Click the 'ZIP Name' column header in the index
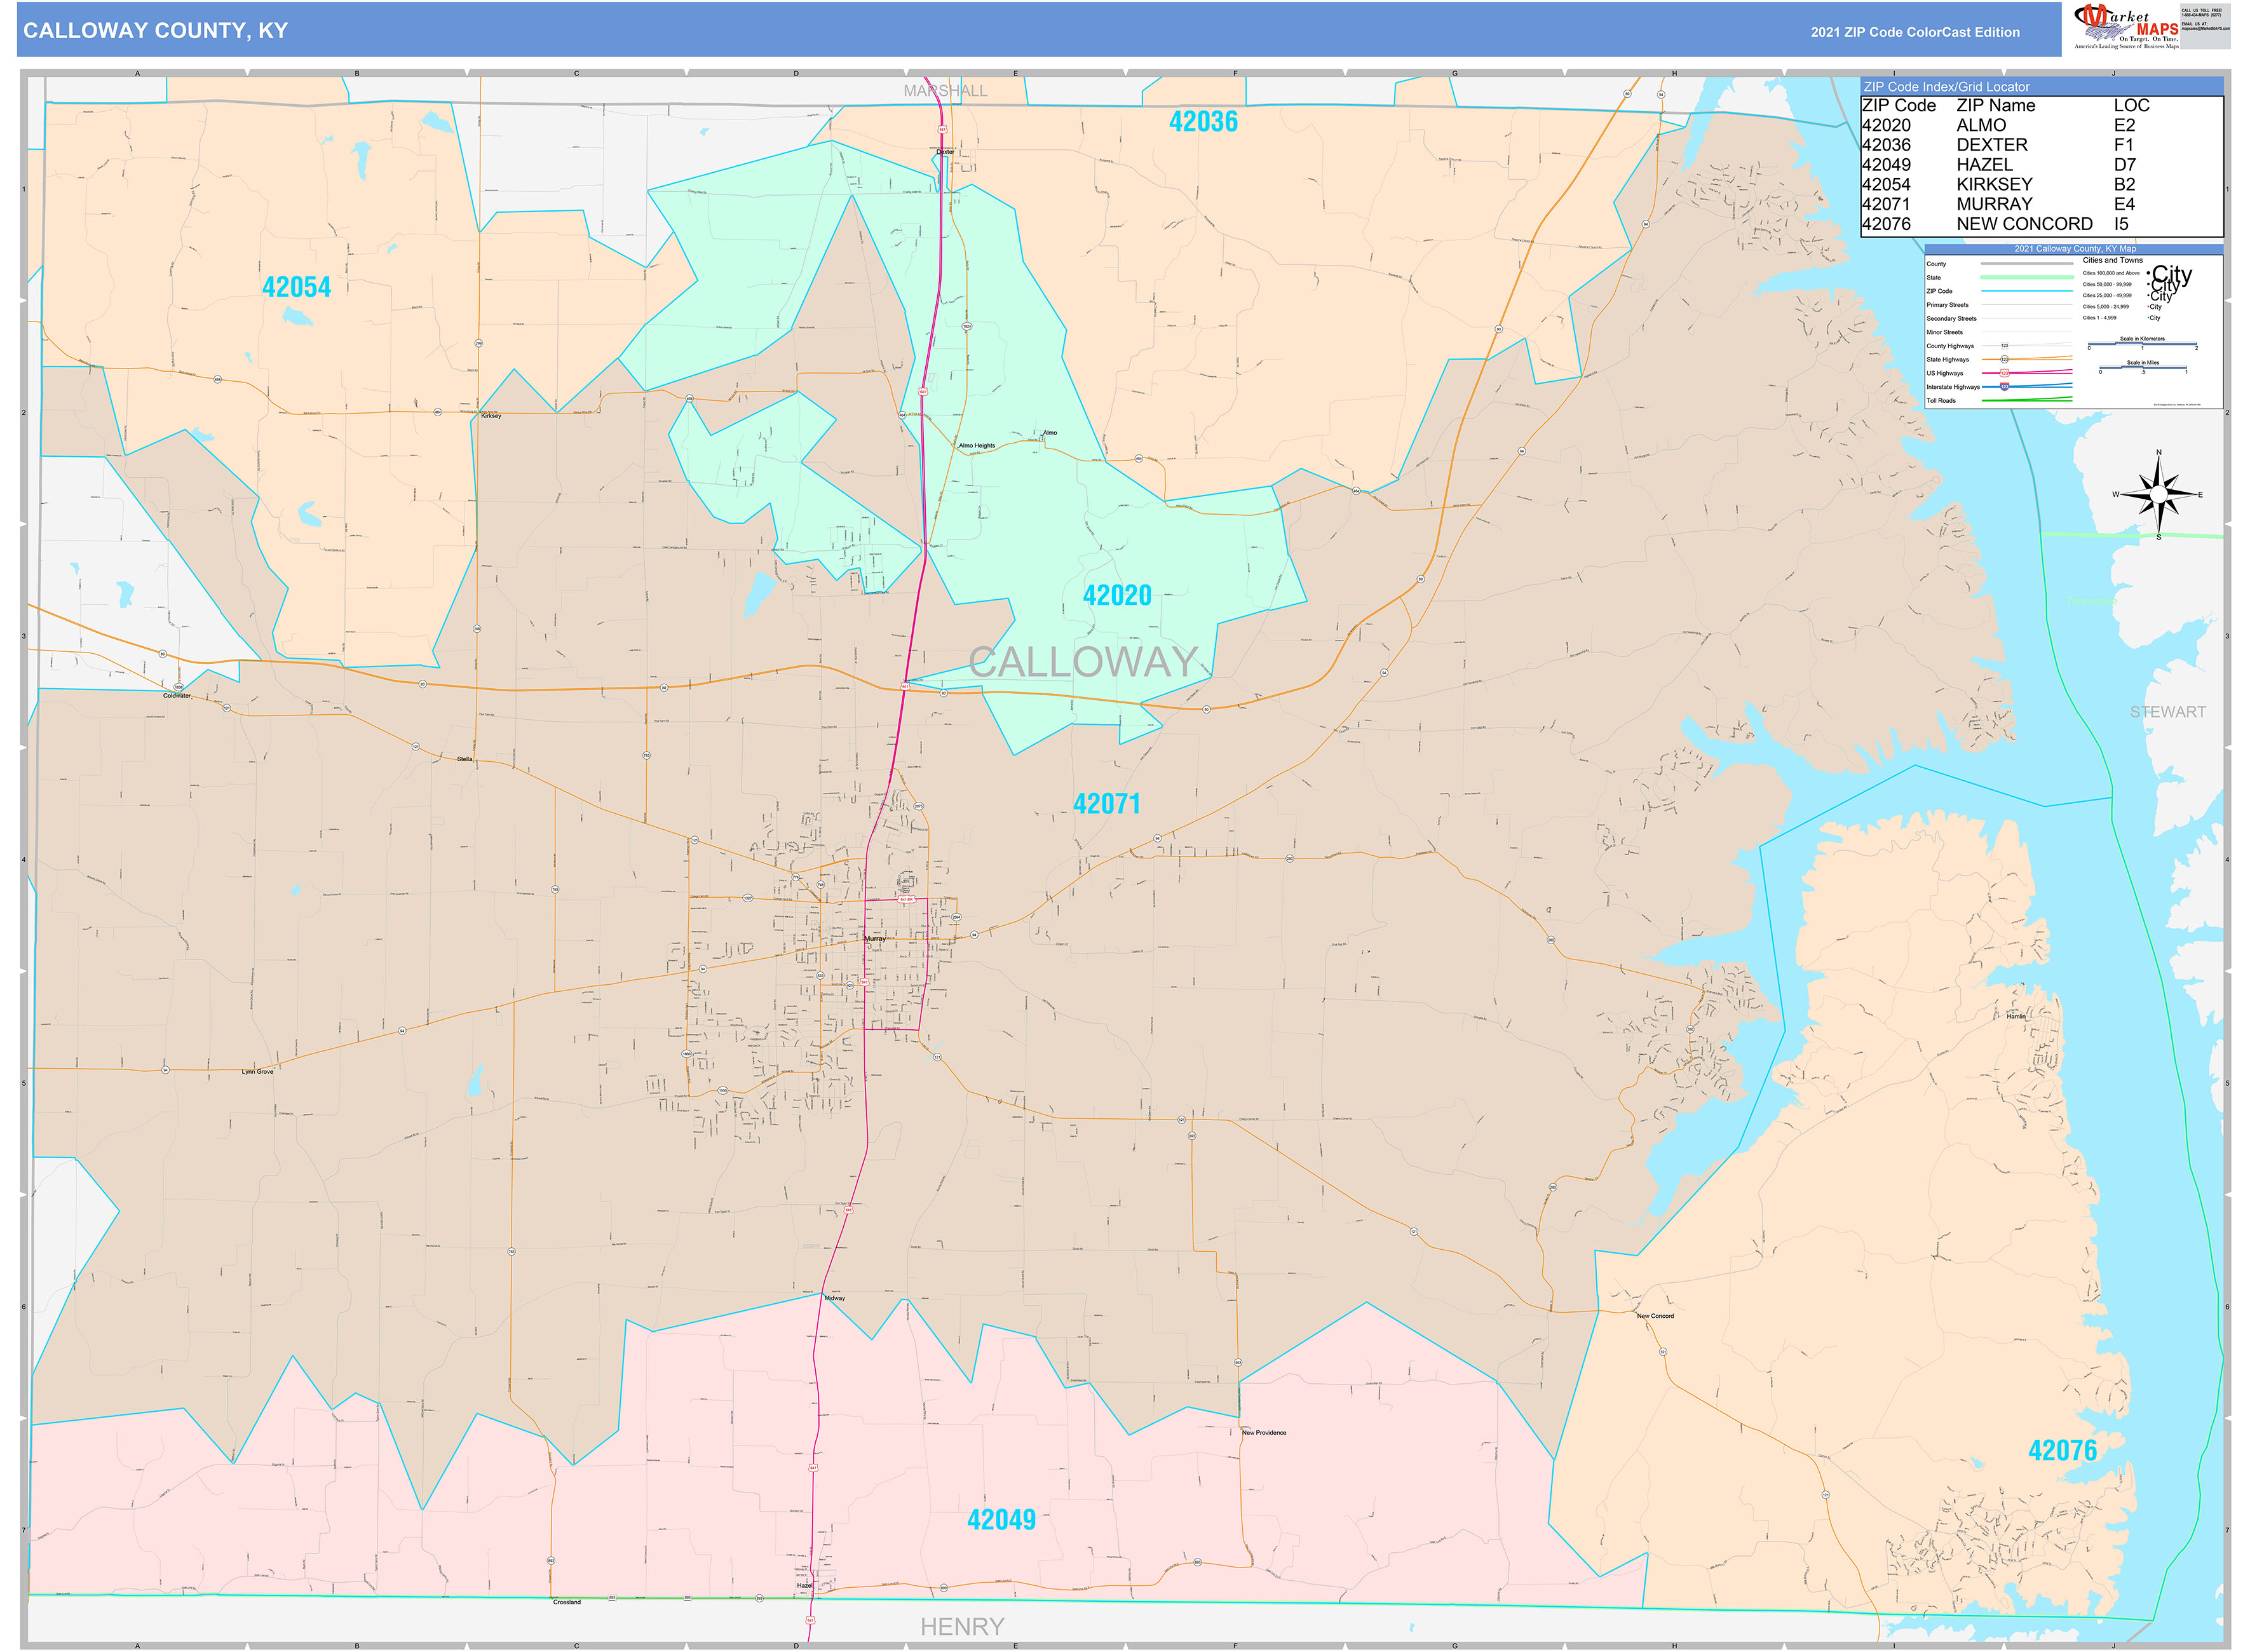2250x1652 pixels. (x=1995, y=106)
